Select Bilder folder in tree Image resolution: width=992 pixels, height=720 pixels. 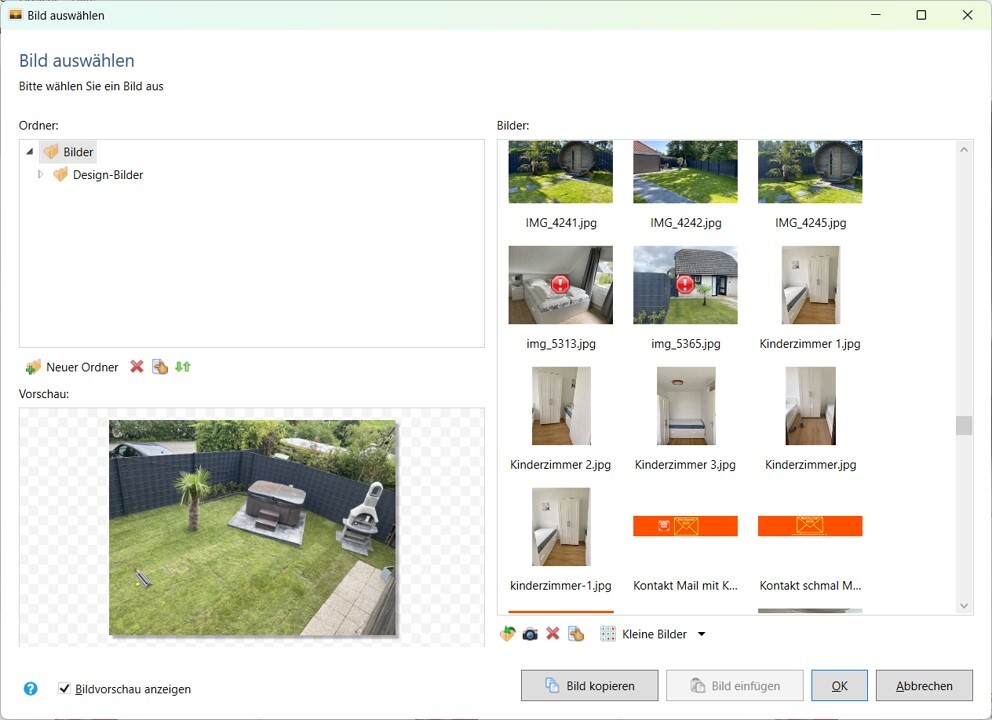pyautogui.click(x=78, y=152)
